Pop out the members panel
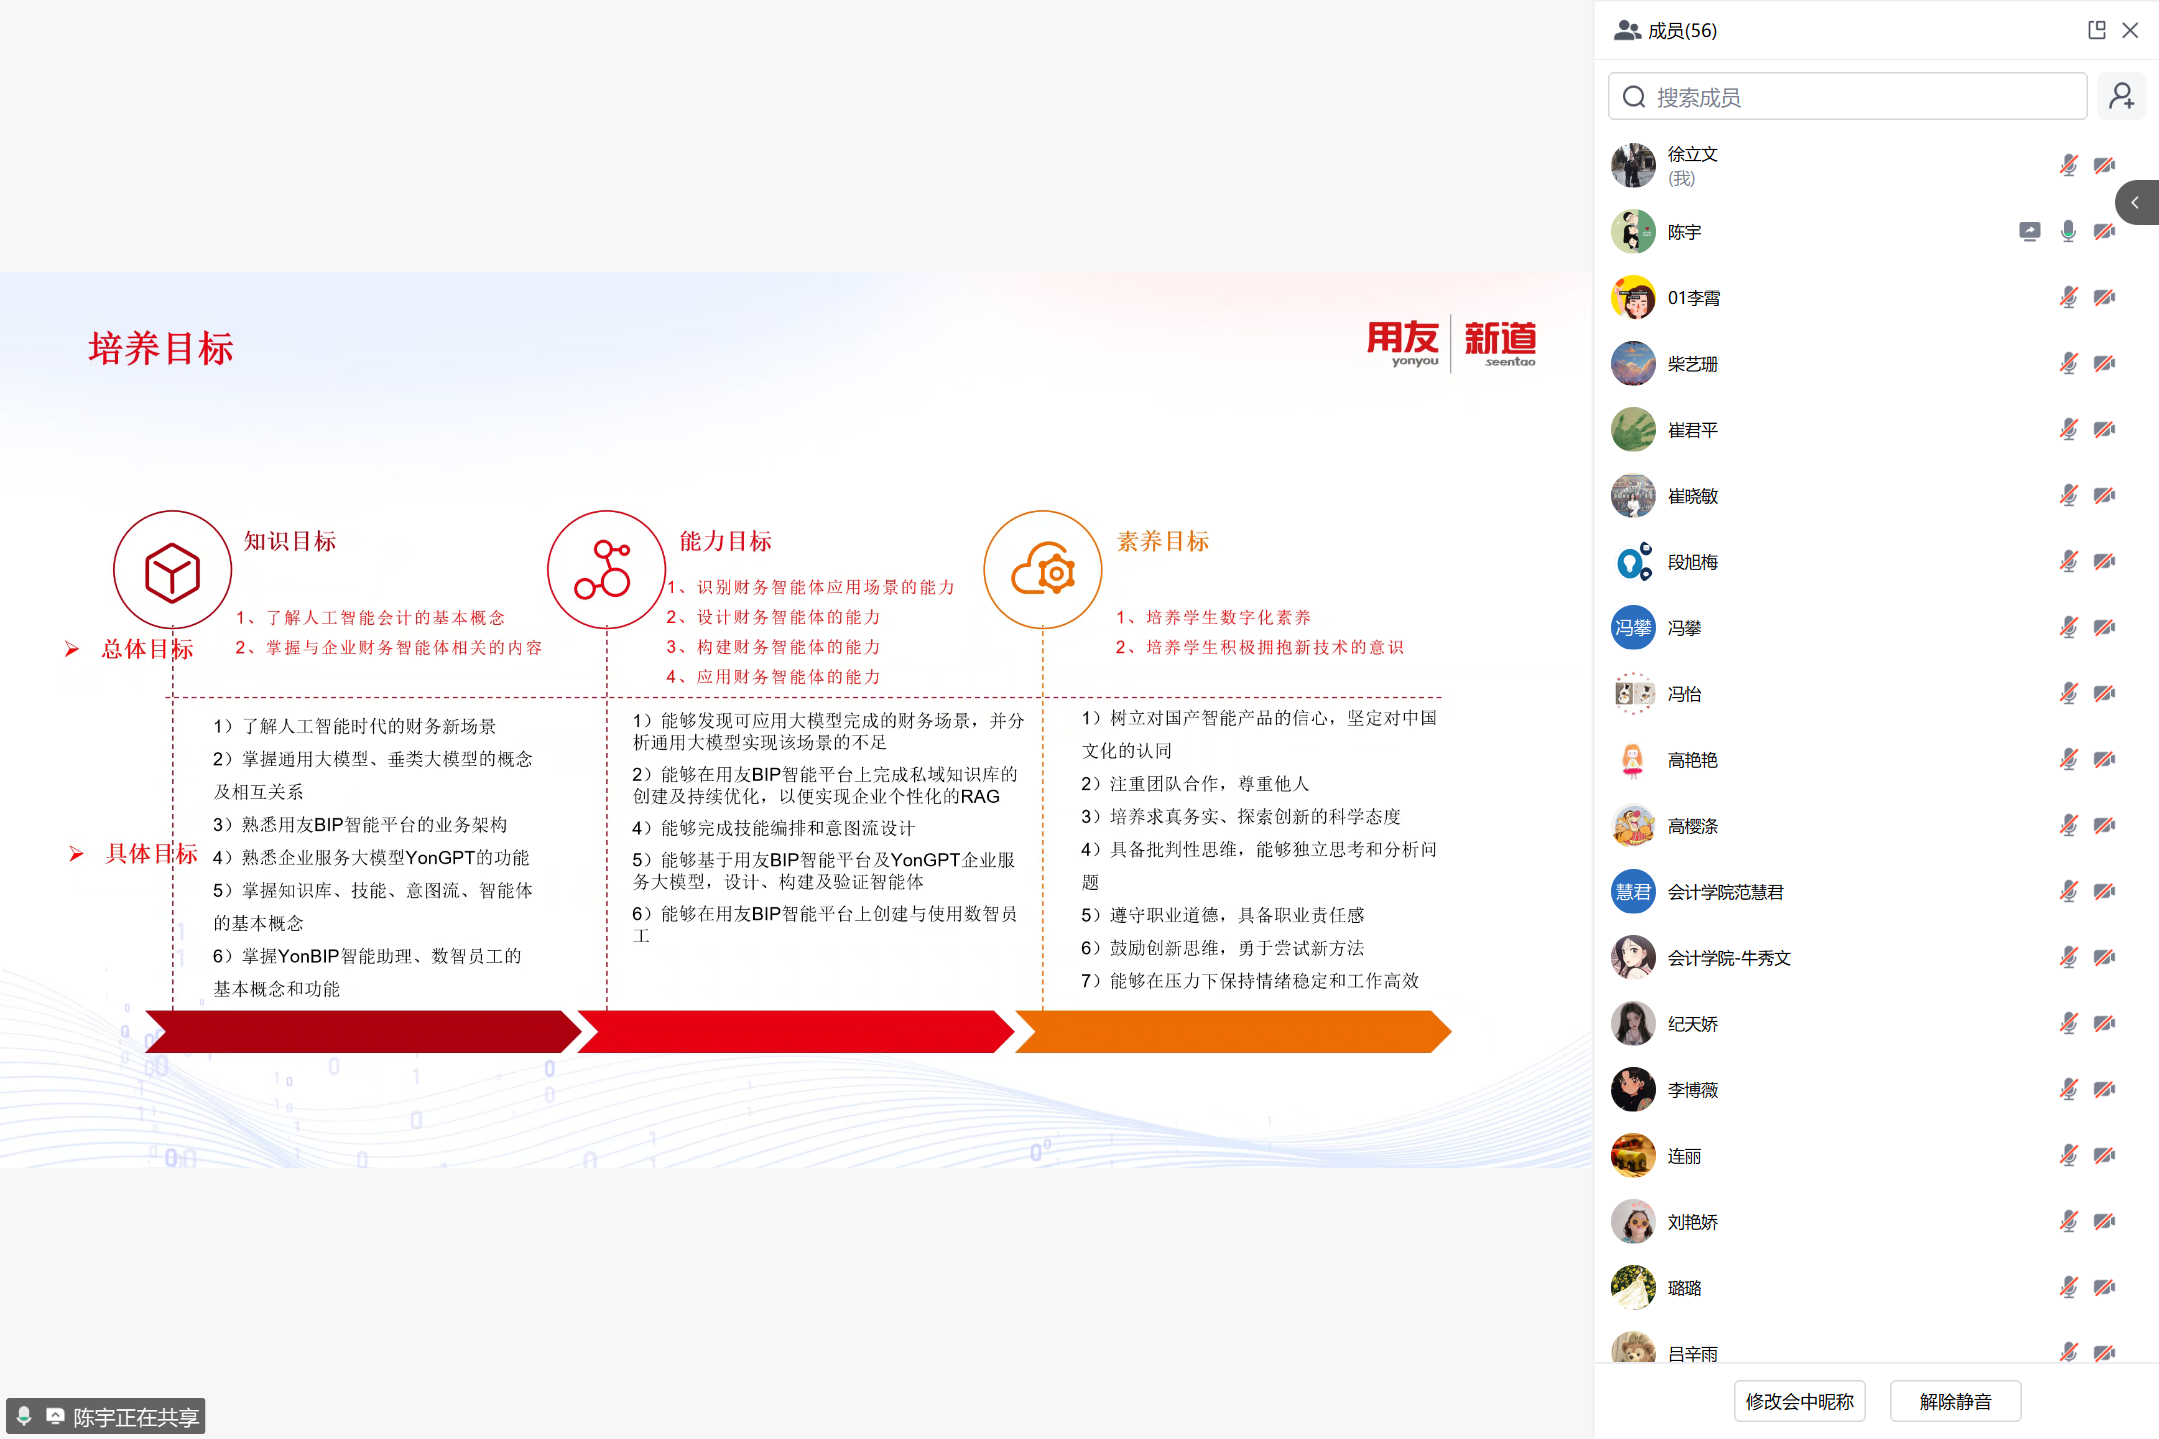 [2097, 30]
